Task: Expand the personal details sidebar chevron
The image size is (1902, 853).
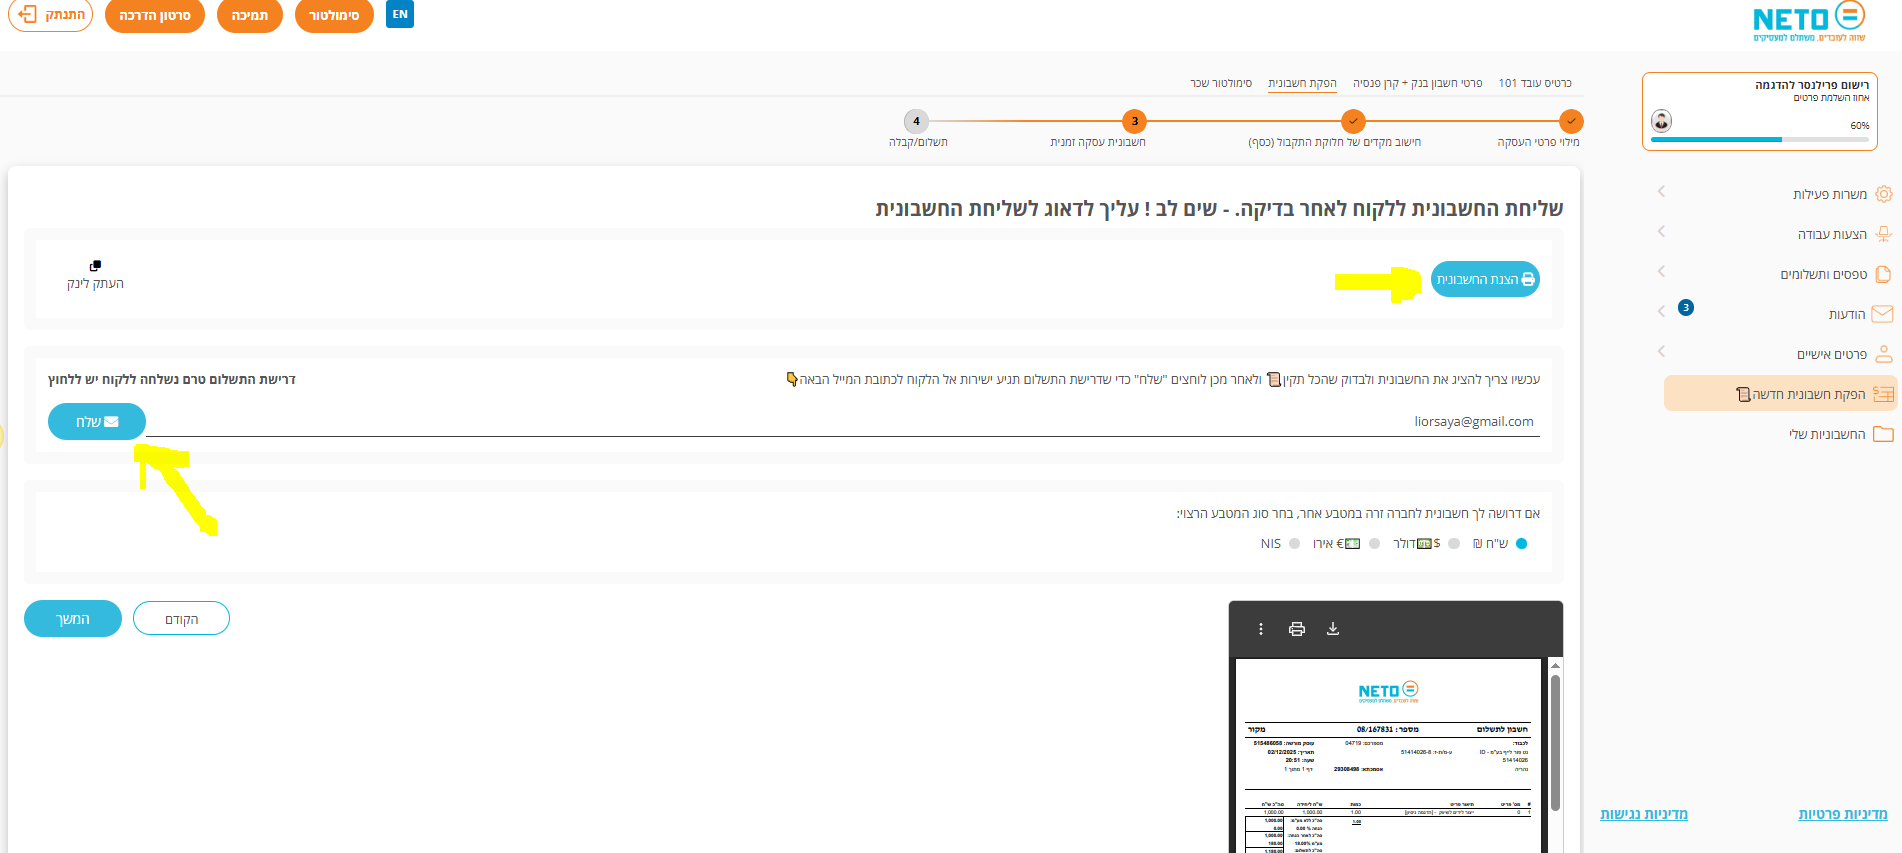Action: 1661,351
